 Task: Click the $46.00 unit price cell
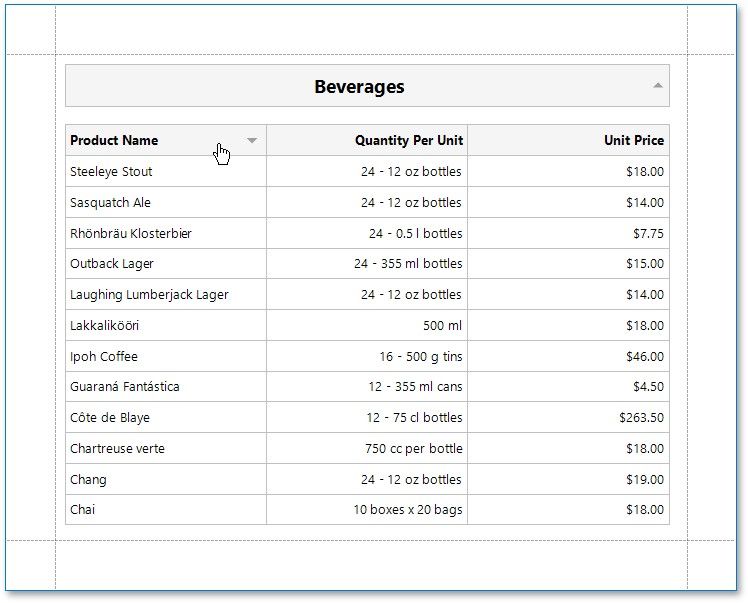tap(644, 357)
